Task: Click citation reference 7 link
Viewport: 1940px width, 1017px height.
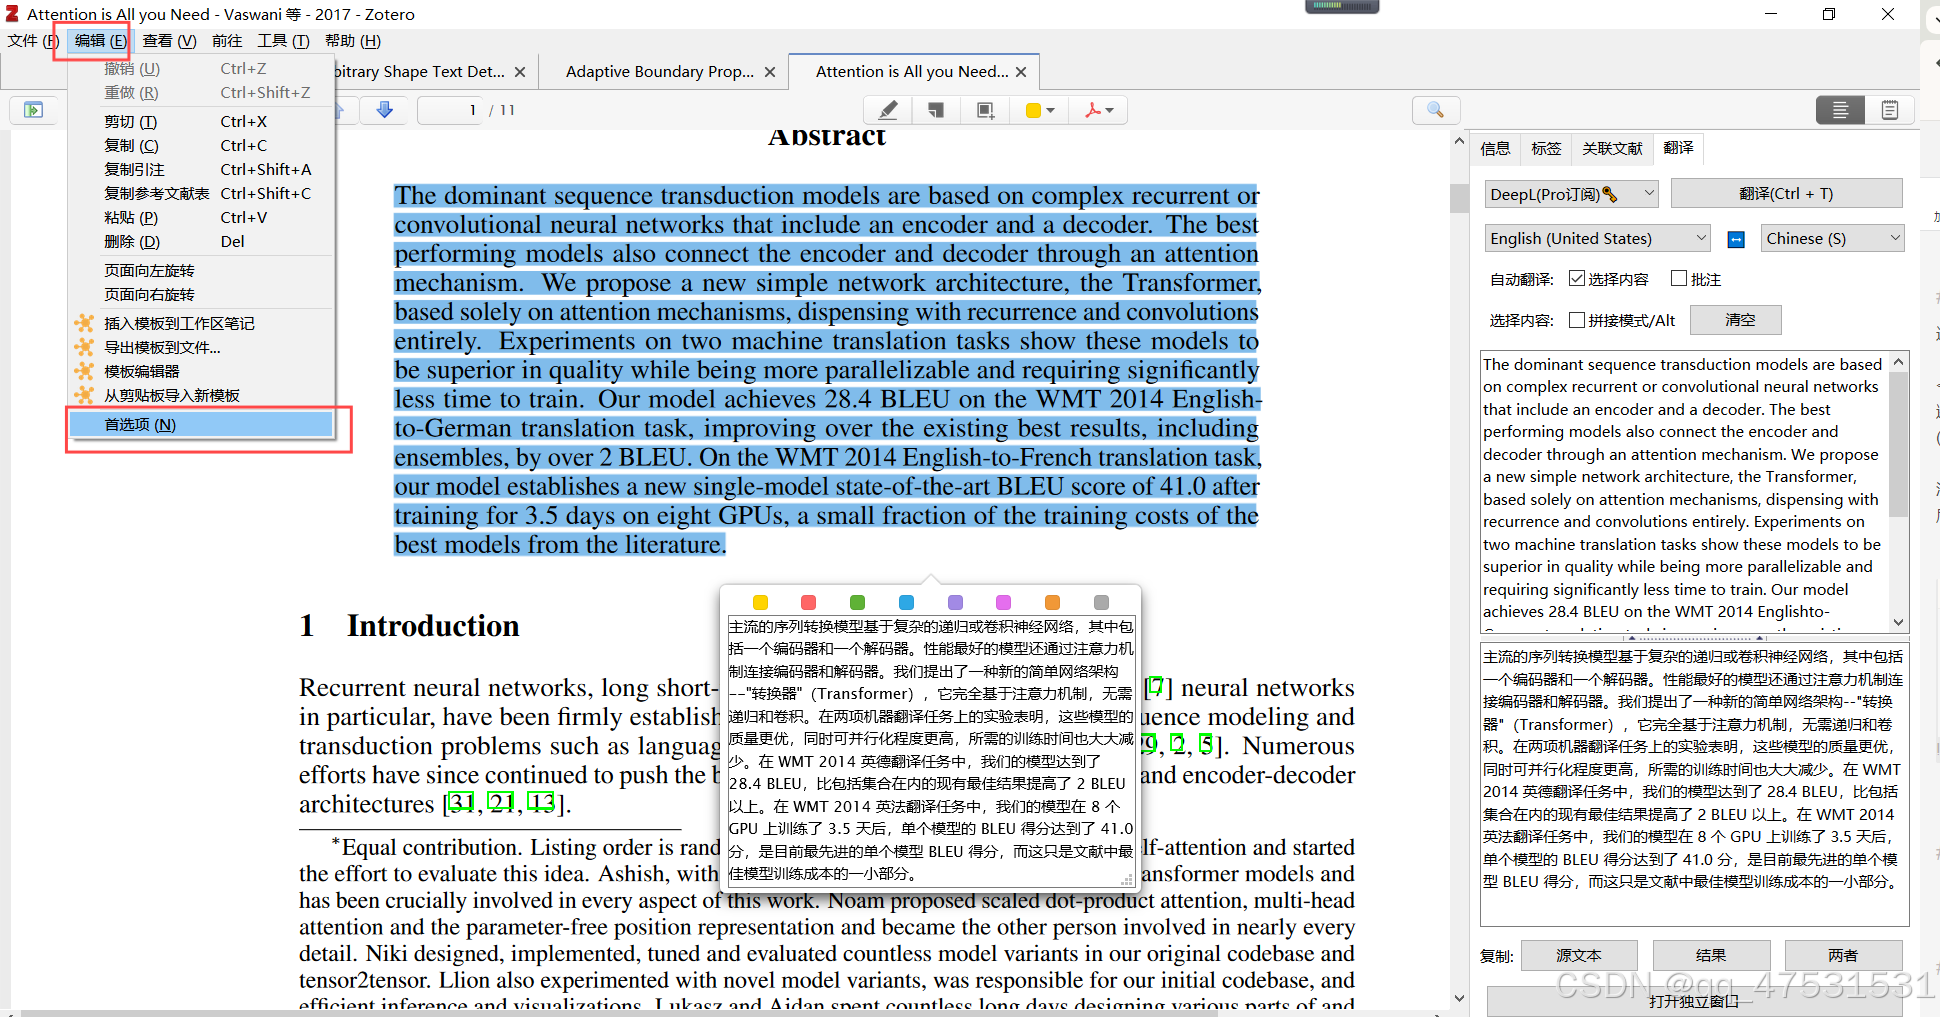Action: tap(1155, 686)
